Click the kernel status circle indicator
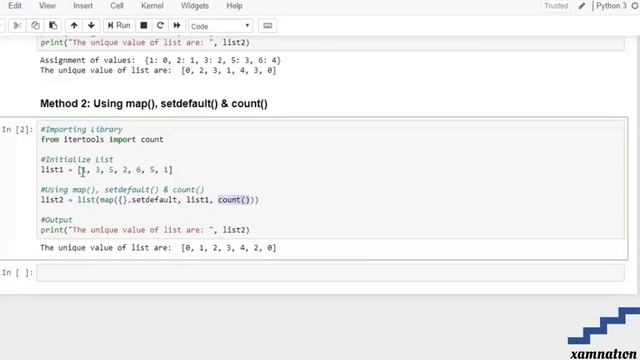 (x=635, y=6)
